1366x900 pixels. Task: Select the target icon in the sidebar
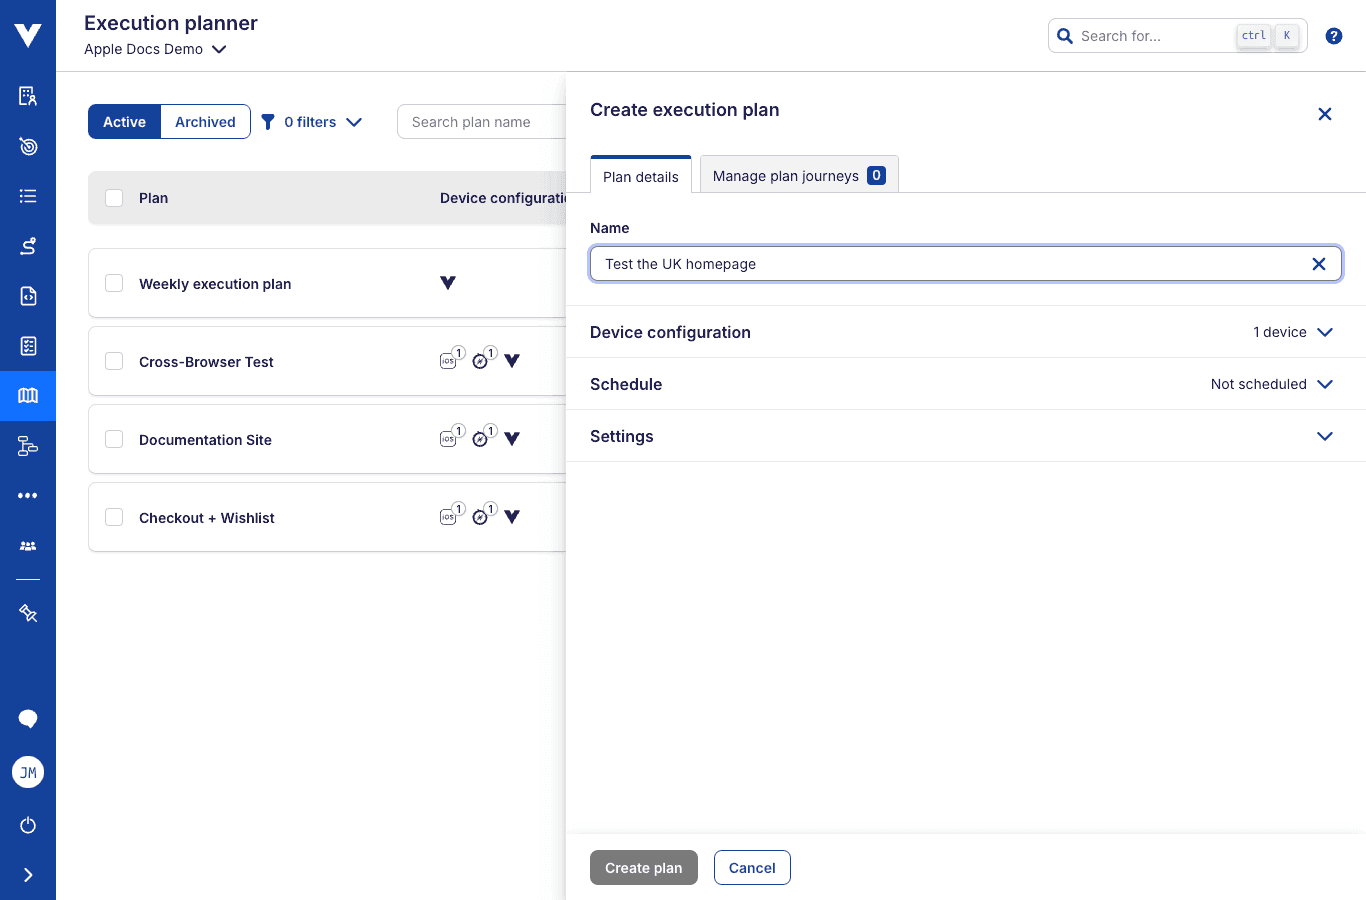(27, 146)
